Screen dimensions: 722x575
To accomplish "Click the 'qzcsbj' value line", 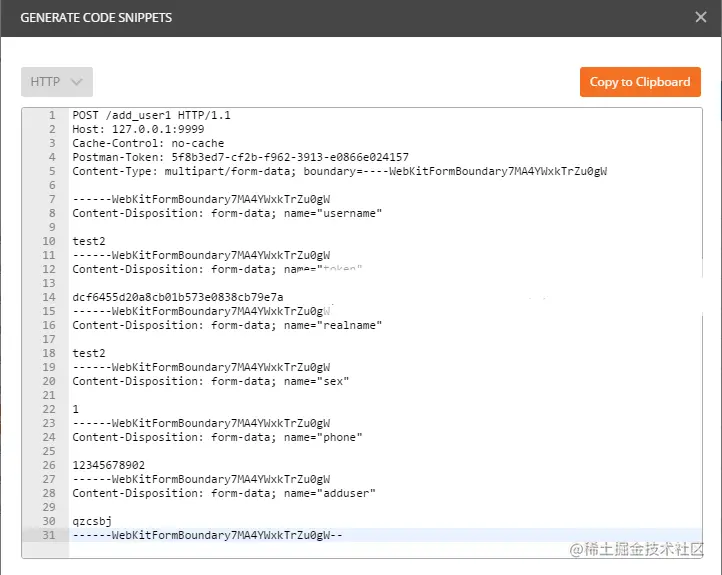I will click(92, 522).
